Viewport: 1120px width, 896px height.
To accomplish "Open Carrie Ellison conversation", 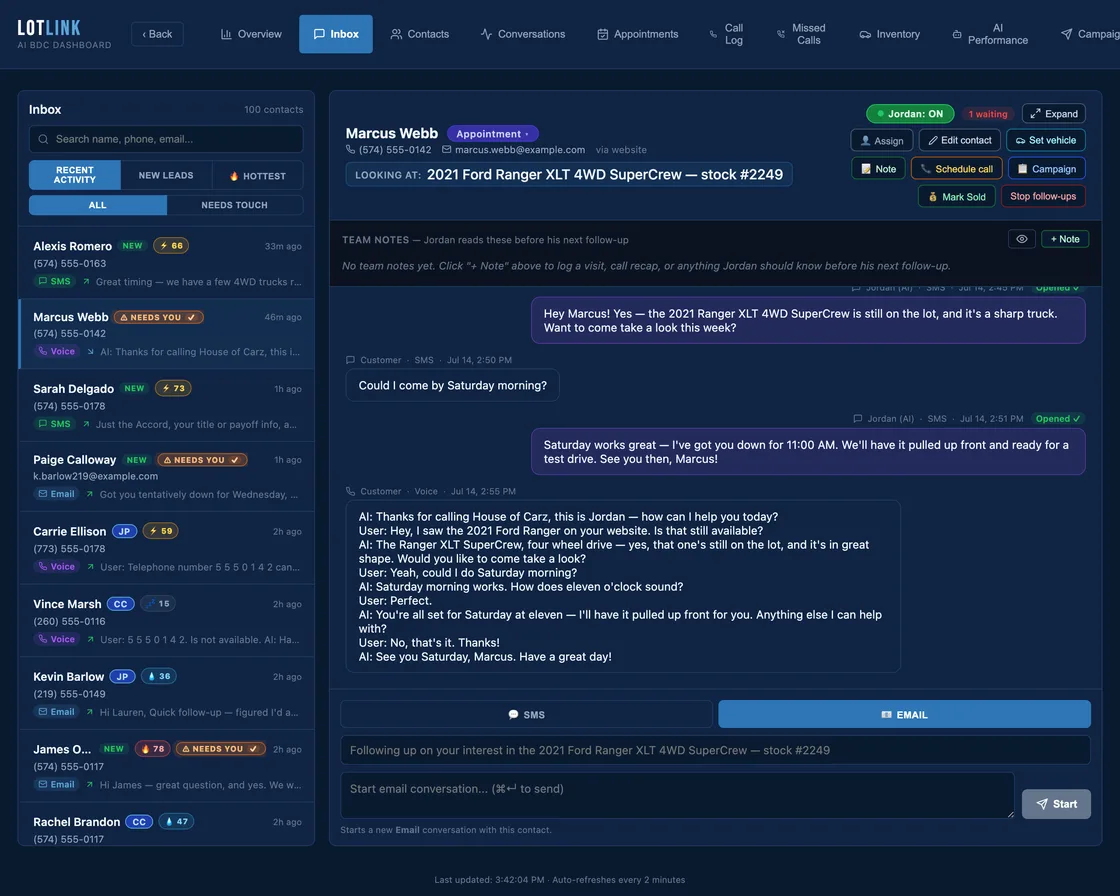I will click(x=166, y=548).
